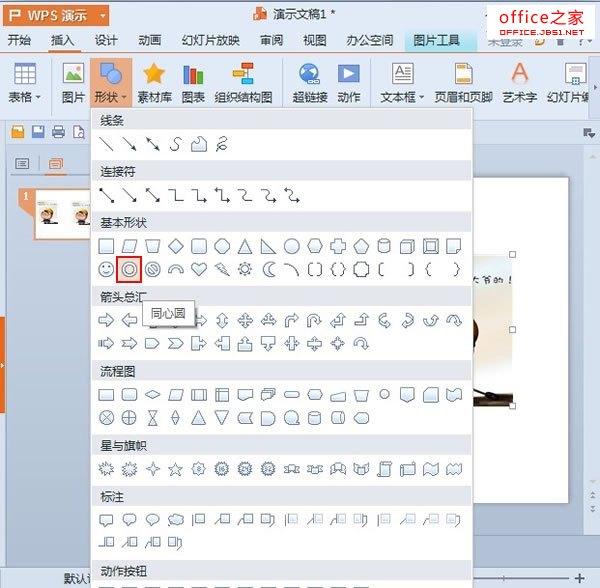Select the curve line tool
This screenshot has height=588, width=600.
tap(176, 144)
